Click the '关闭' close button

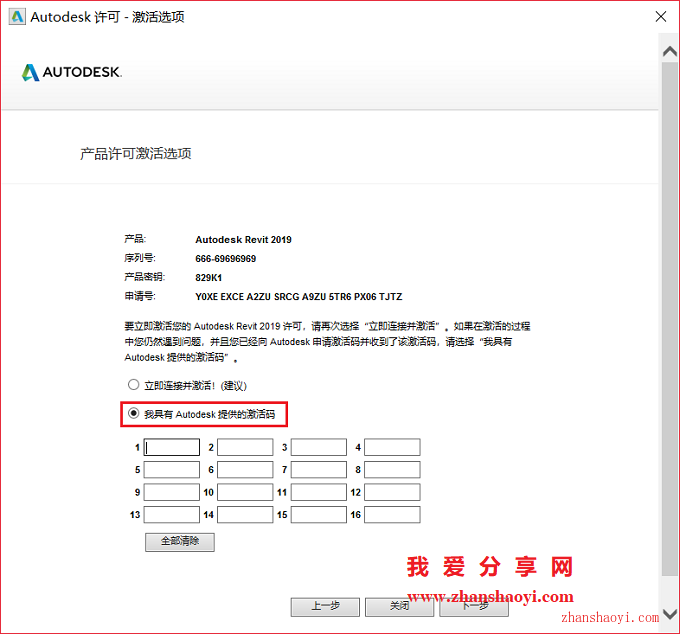pos(399,607)
